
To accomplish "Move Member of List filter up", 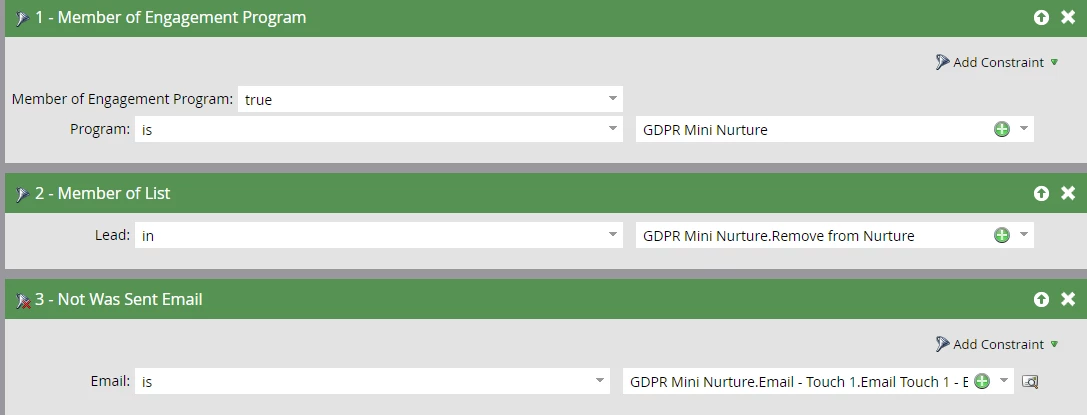I will pyautogui.click(x=1041, y=193).
